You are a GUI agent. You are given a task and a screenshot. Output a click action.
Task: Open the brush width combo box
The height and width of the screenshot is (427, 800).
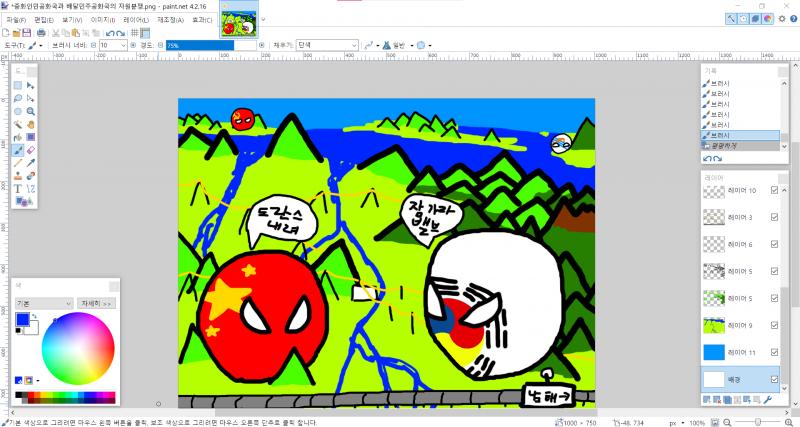pyautogui.click(x=113, y=45)
